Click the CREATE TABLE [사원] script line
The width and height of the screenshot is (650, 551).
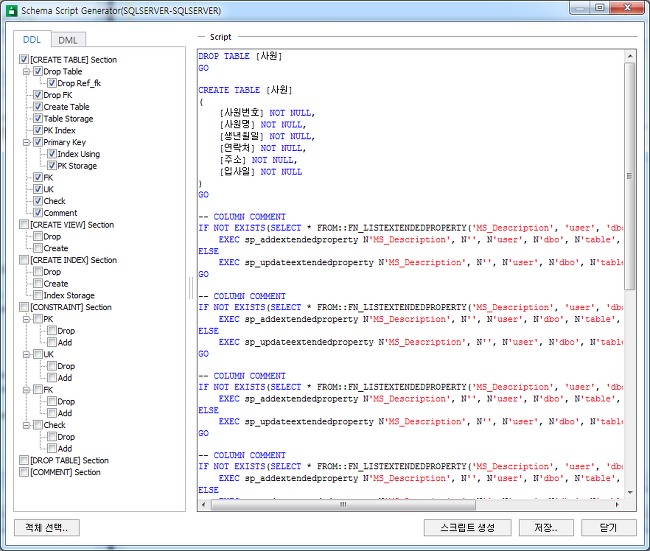[245, 90]
